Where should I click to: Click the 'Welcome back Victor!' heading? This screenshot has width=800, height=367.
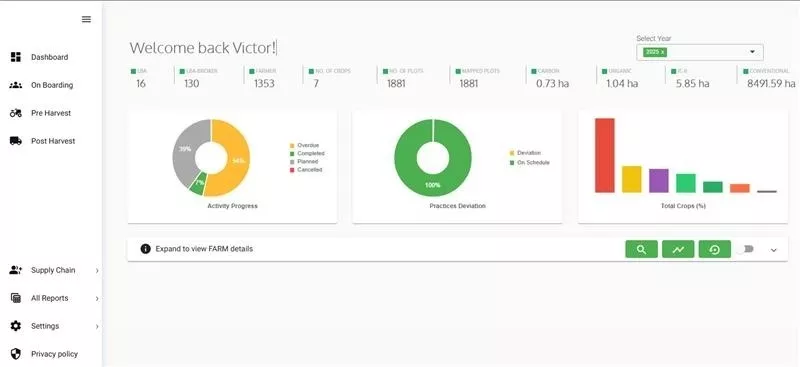203,48
